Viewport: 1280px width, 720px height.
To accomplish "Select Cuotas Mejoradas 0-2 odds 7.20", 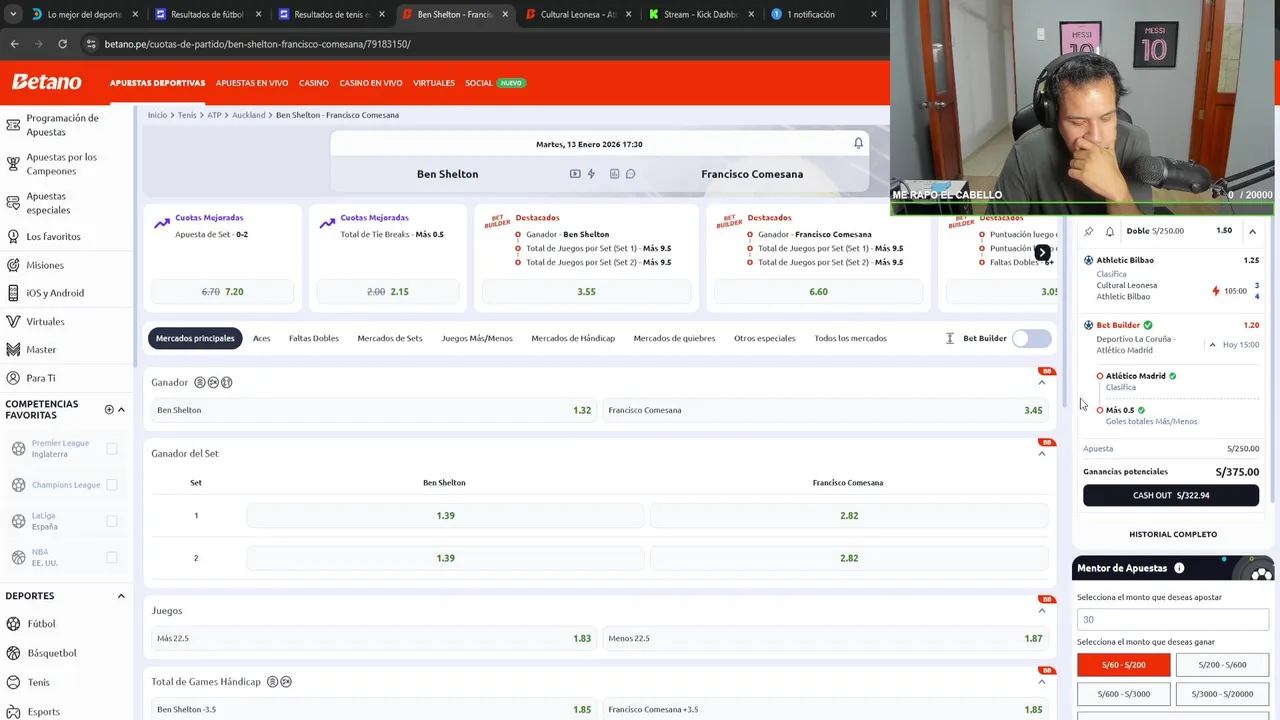I will 222,291.
